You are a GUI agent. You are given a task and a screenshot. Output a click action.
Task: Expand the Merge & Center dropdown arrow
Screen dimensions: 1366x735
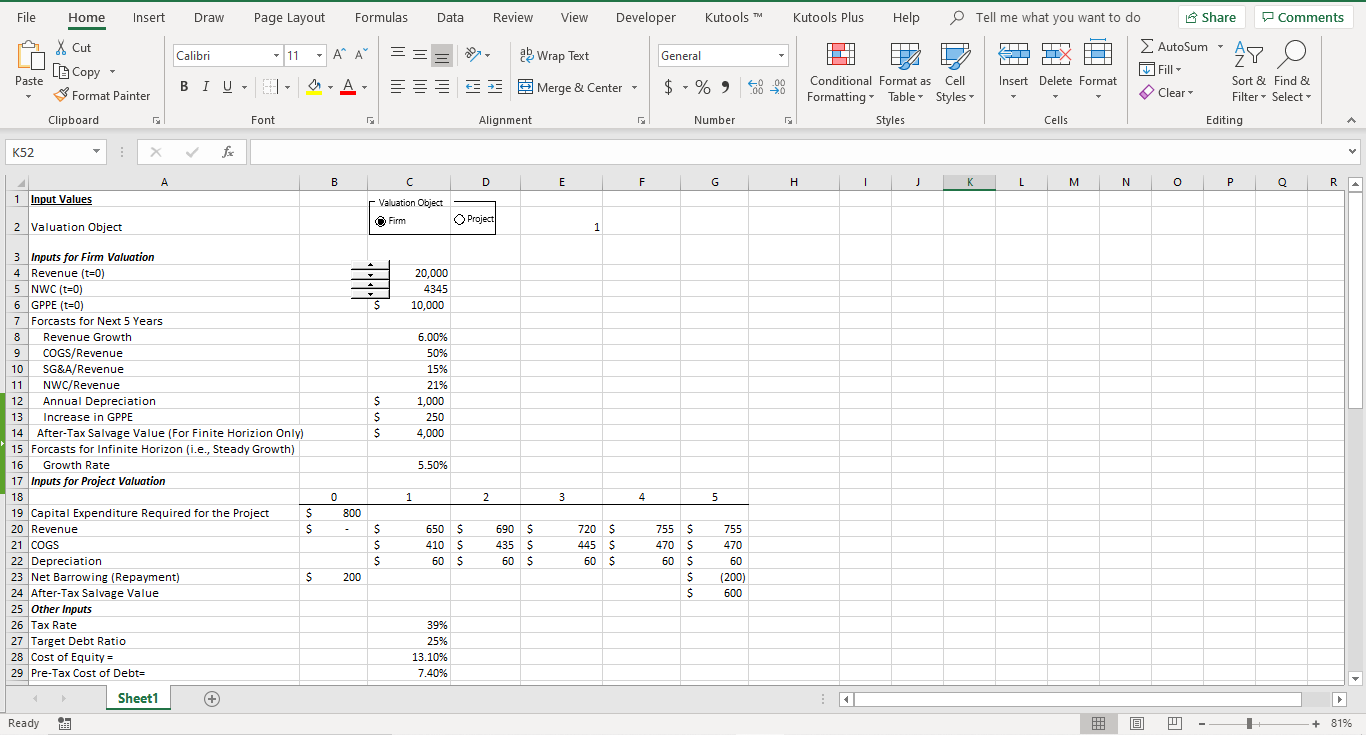point(634,88)
